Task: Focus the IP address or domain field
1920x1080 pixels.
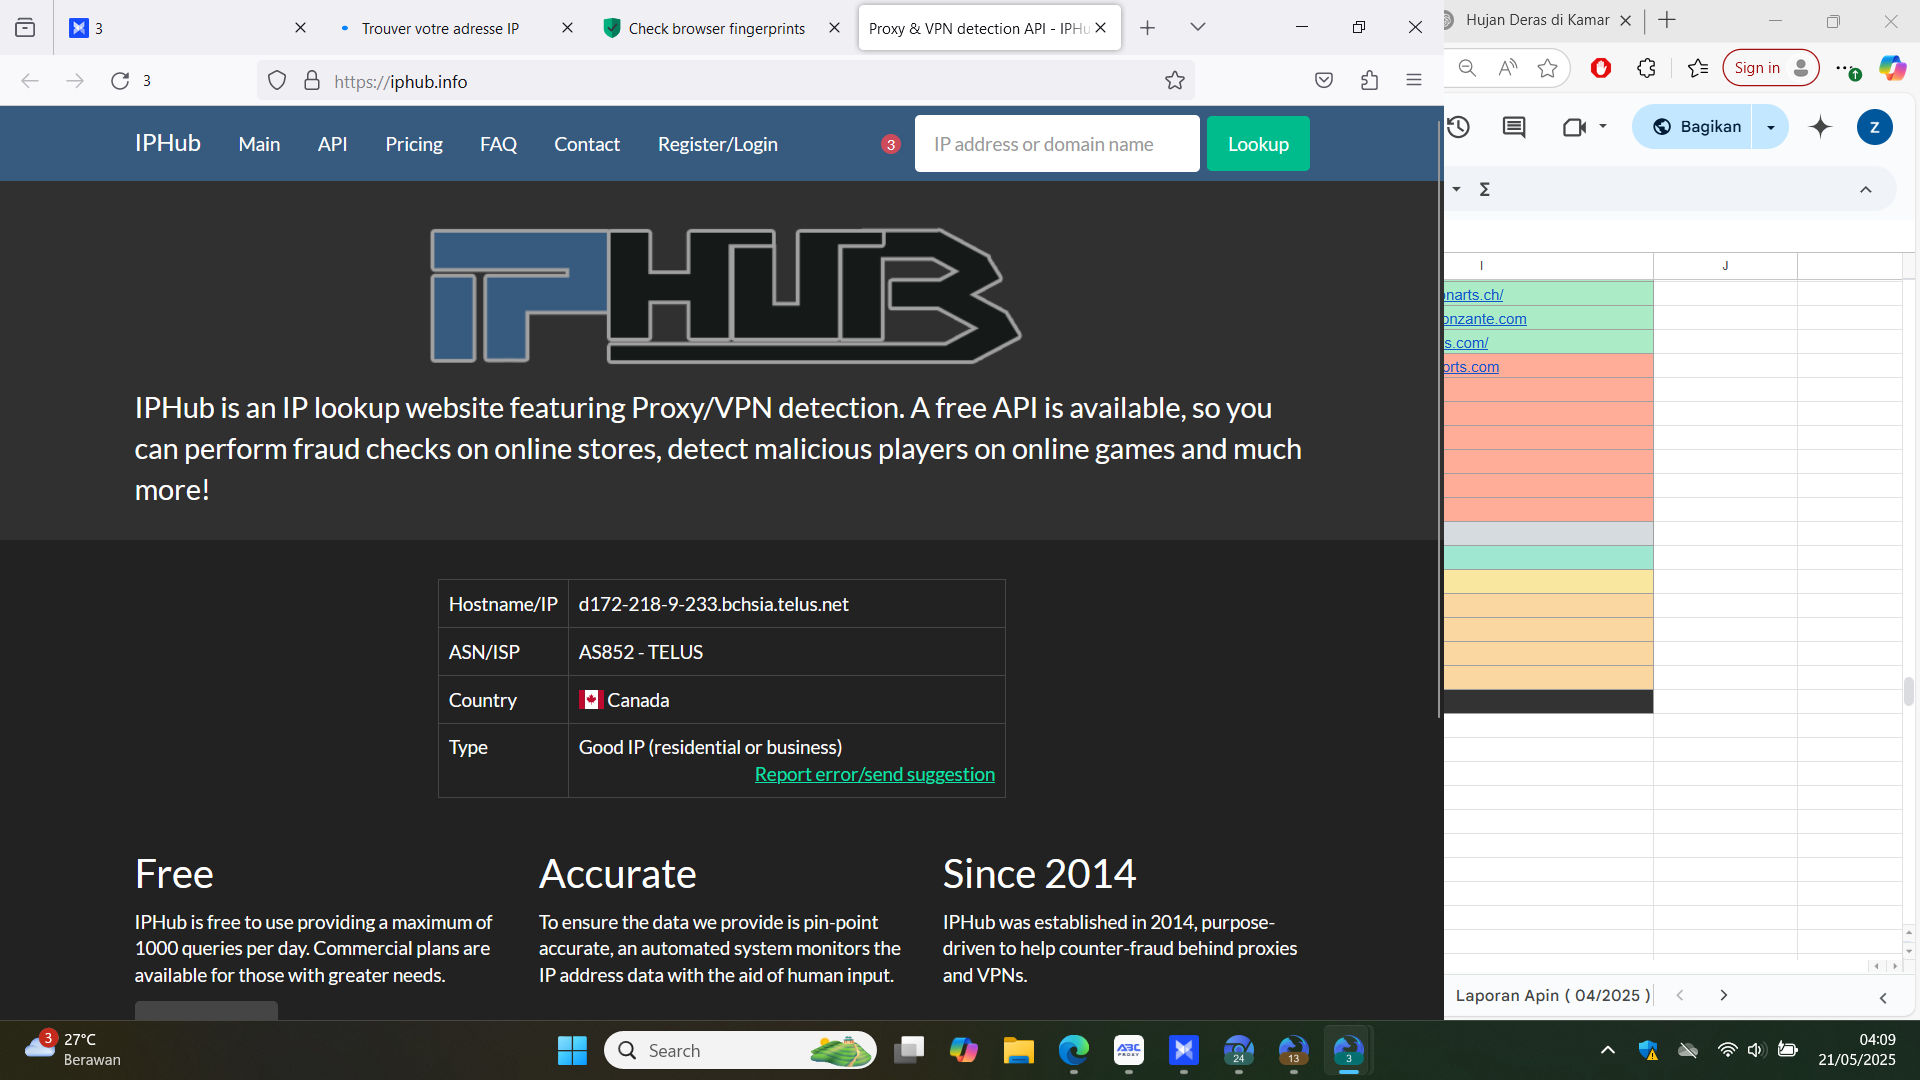Action: (1057, 144)
